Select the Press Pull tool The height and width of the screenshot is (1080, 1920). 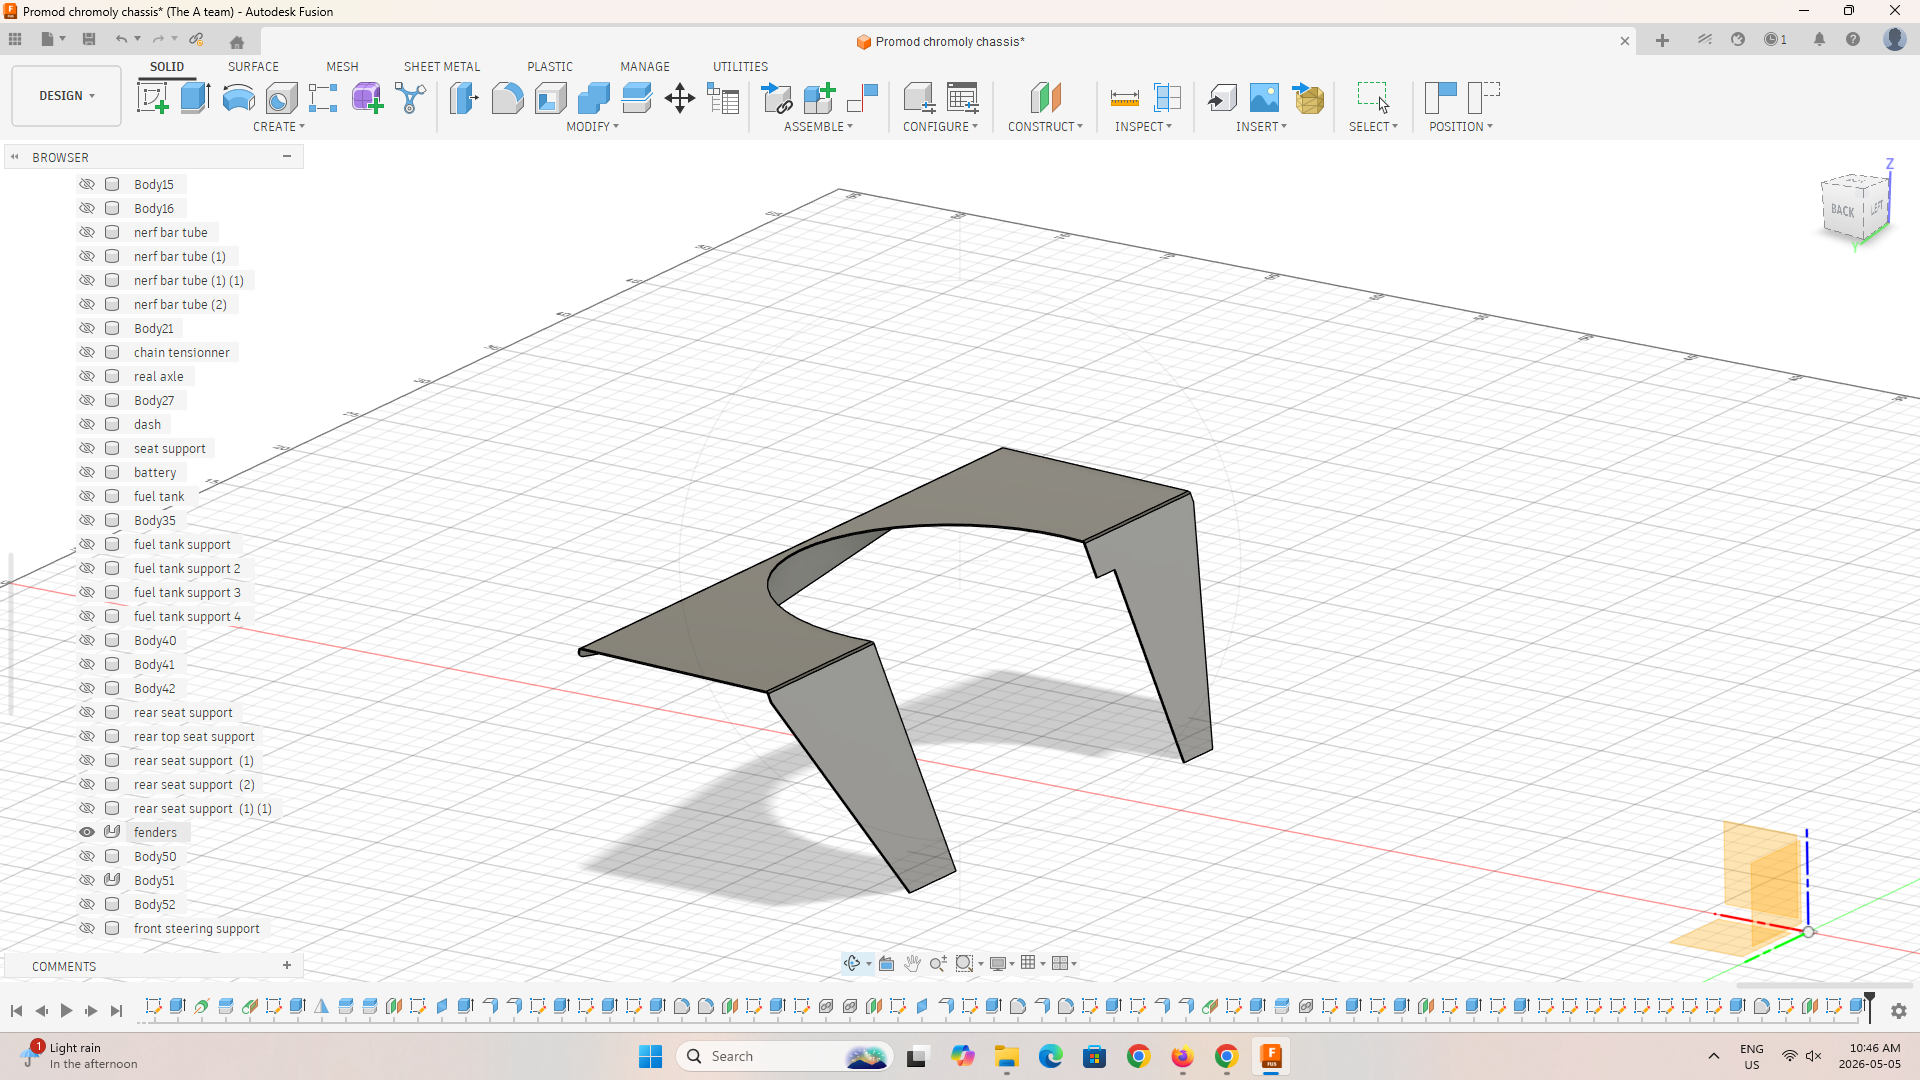click(x=464, y=98)
